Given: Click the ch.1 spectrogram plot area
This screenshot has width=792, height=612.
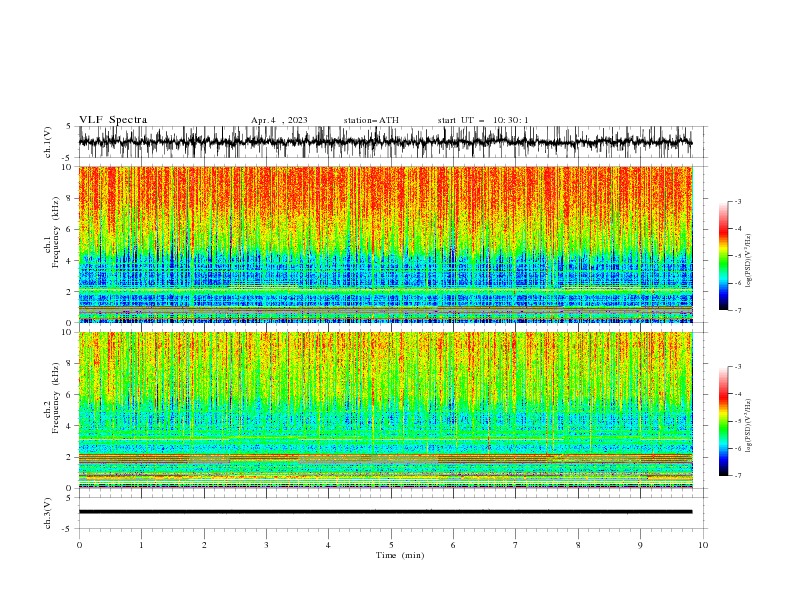Looking at the screenshot, I should (385, 244).
